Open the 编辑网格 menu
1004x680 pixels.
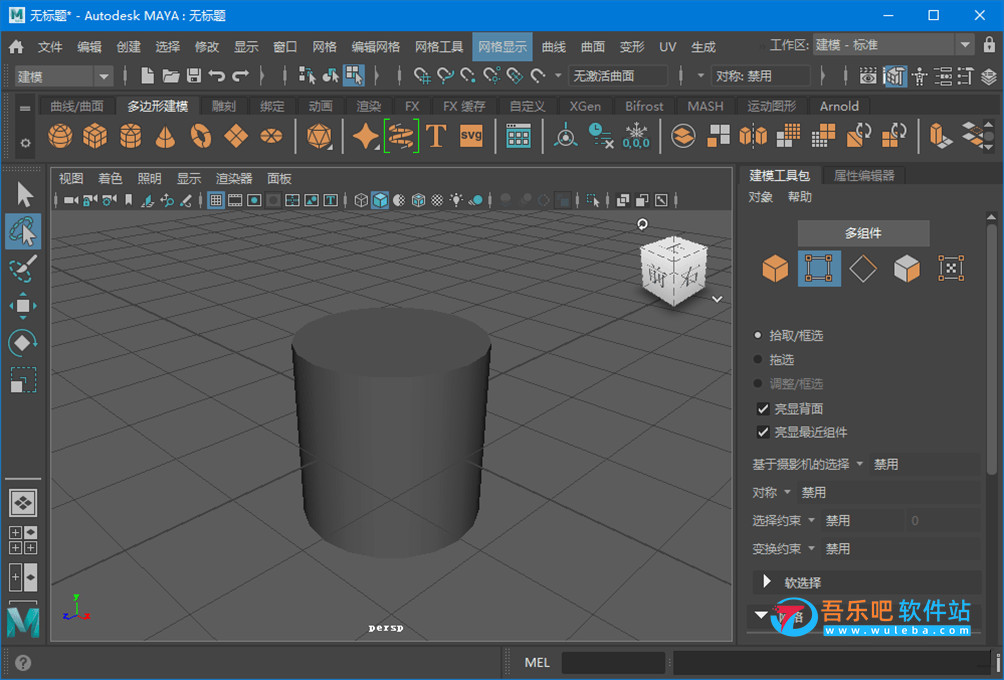(x=376, y=47)
